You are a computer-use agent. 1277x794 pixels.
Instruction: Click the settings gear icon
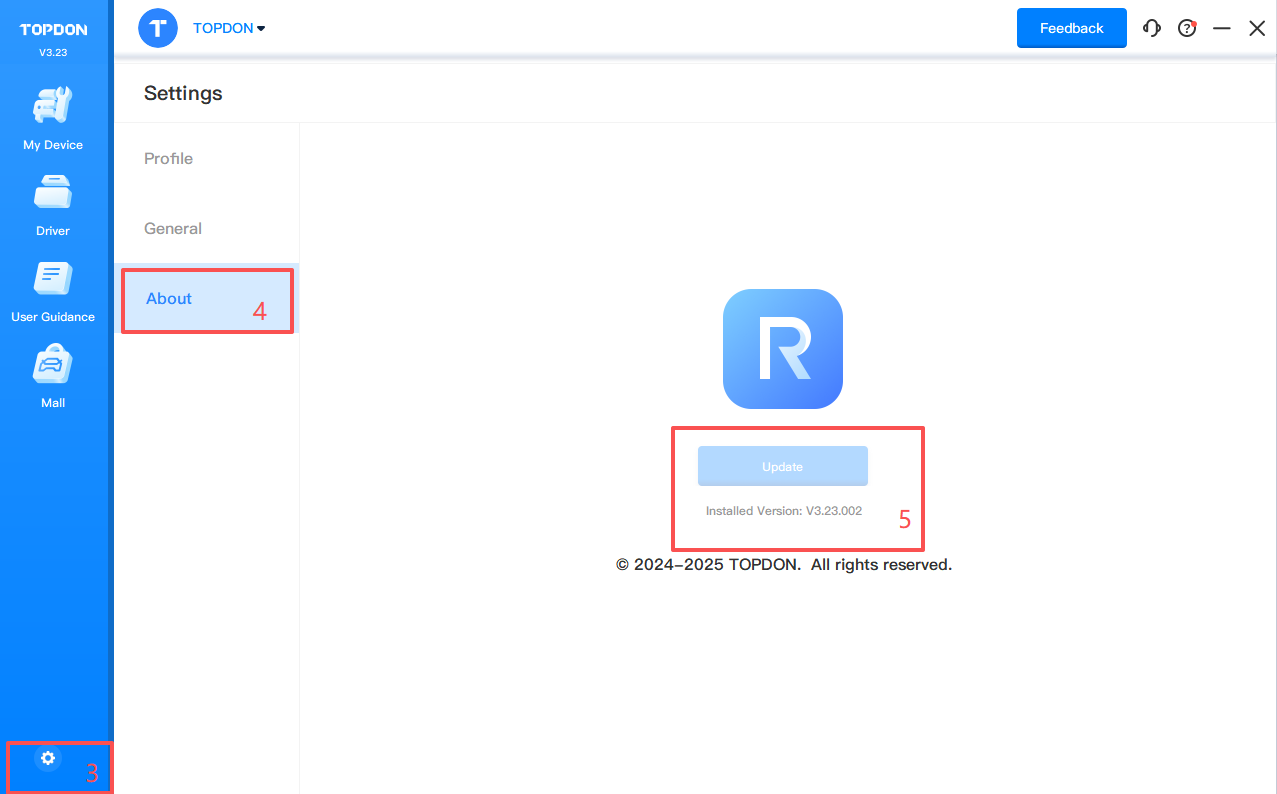pos(47,758)
